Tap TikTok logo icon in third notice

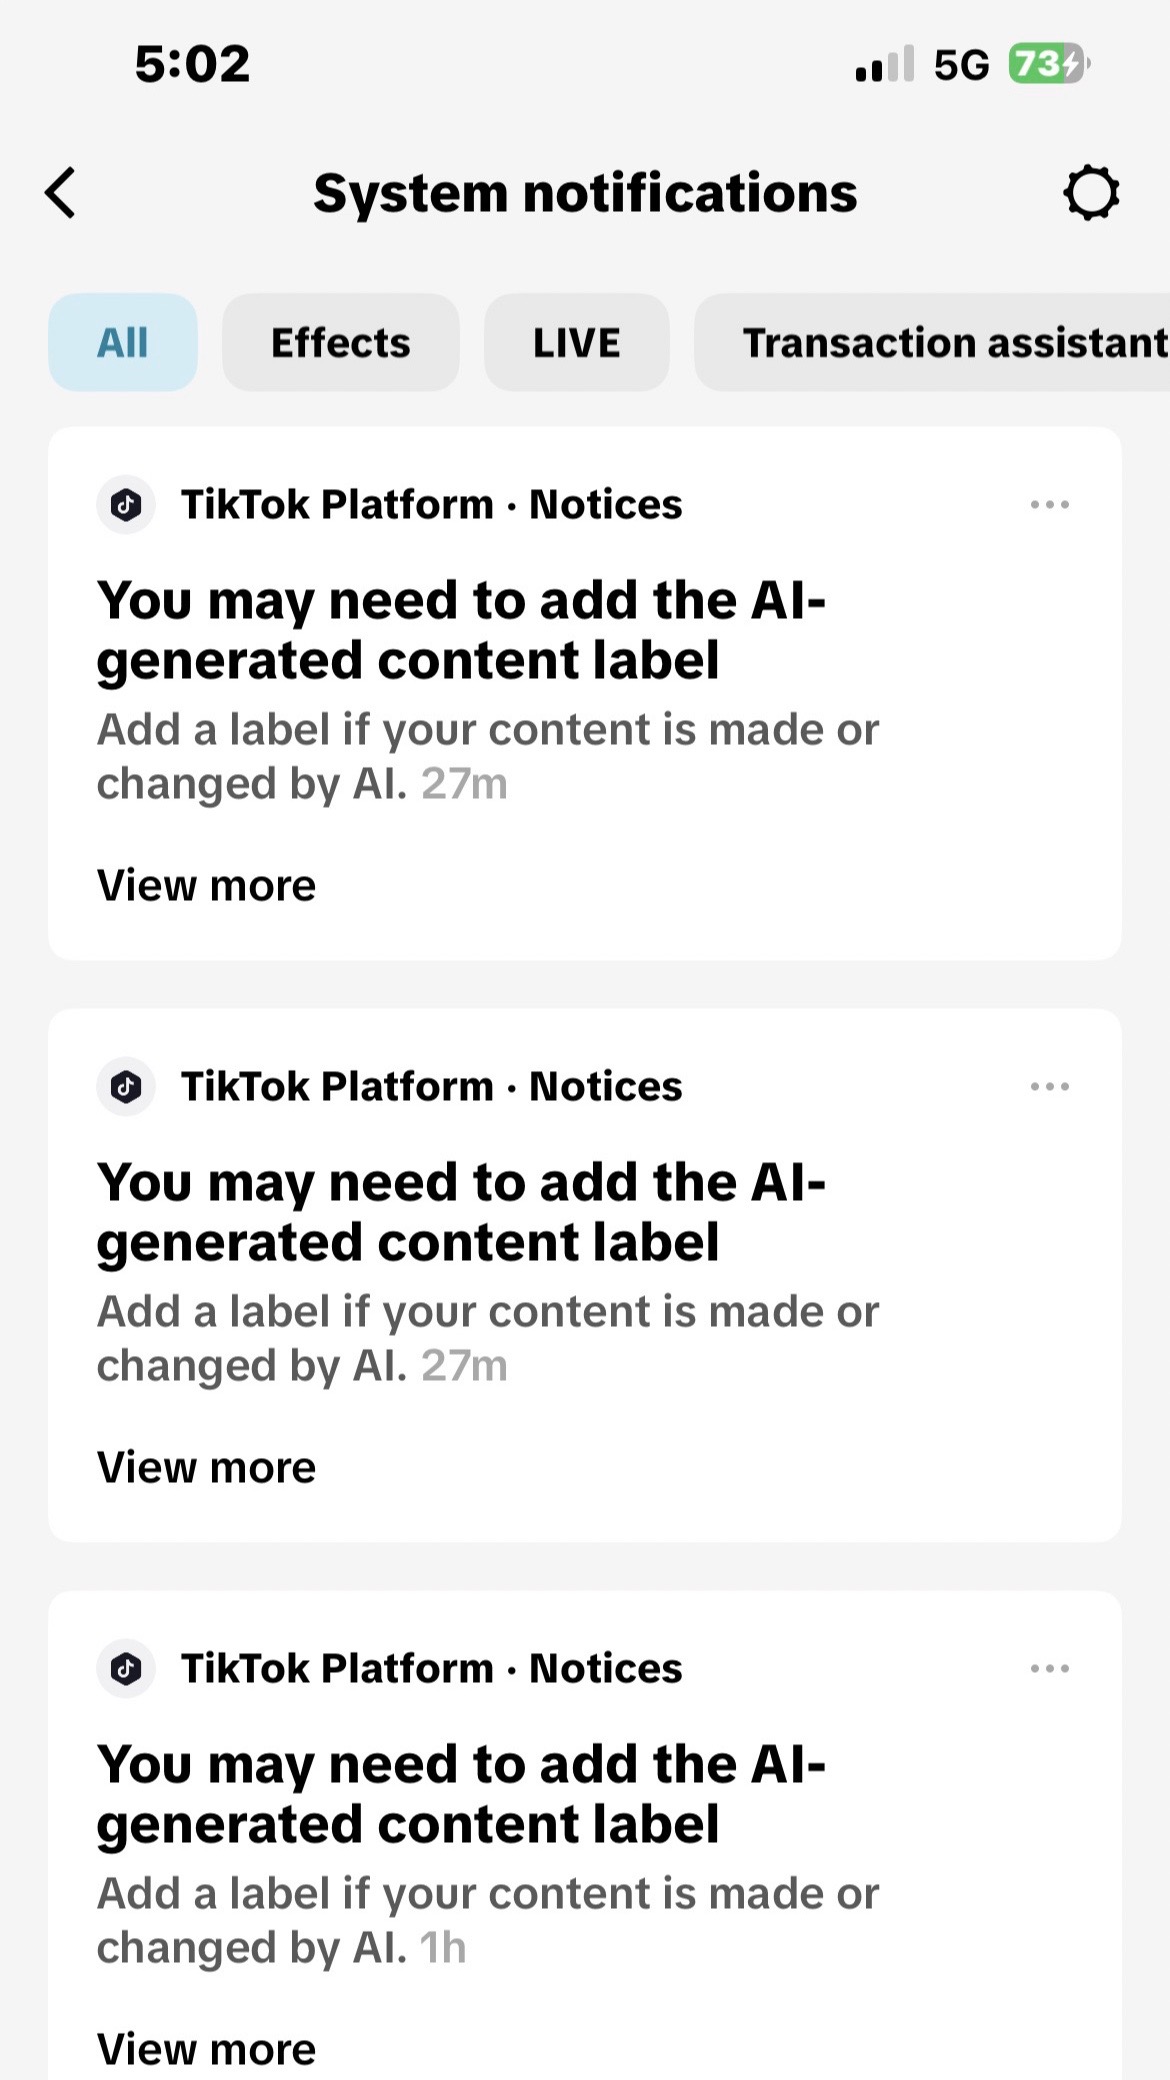pos(126,1668)
